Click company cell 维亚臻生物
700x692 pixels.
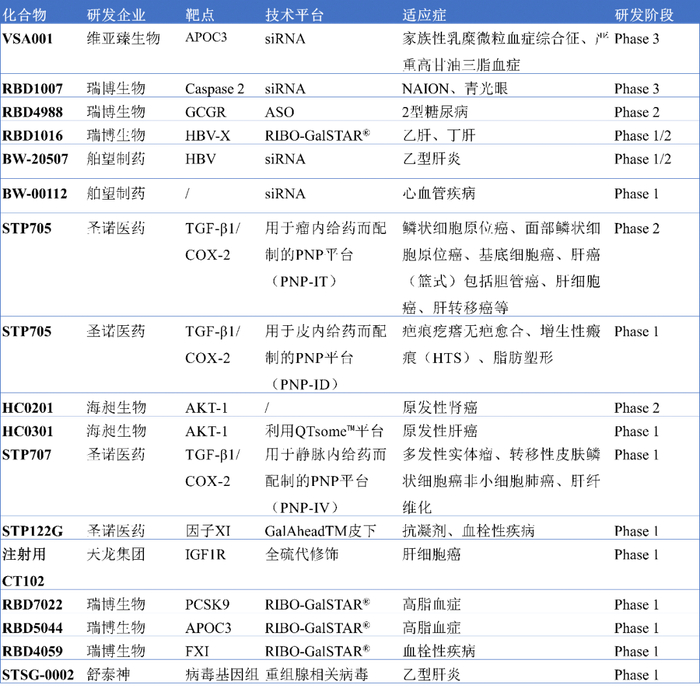123,38
